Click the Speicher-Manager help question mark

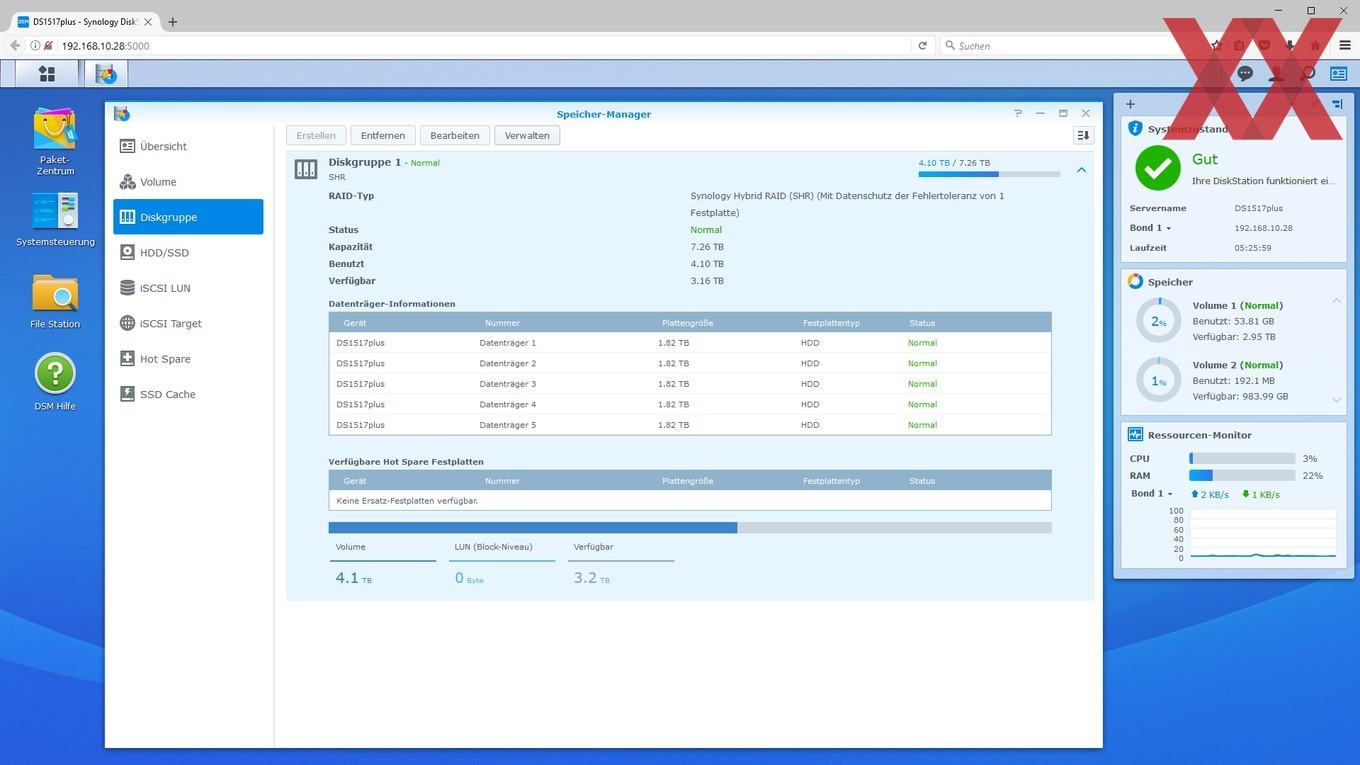(x=1018, y=114)
